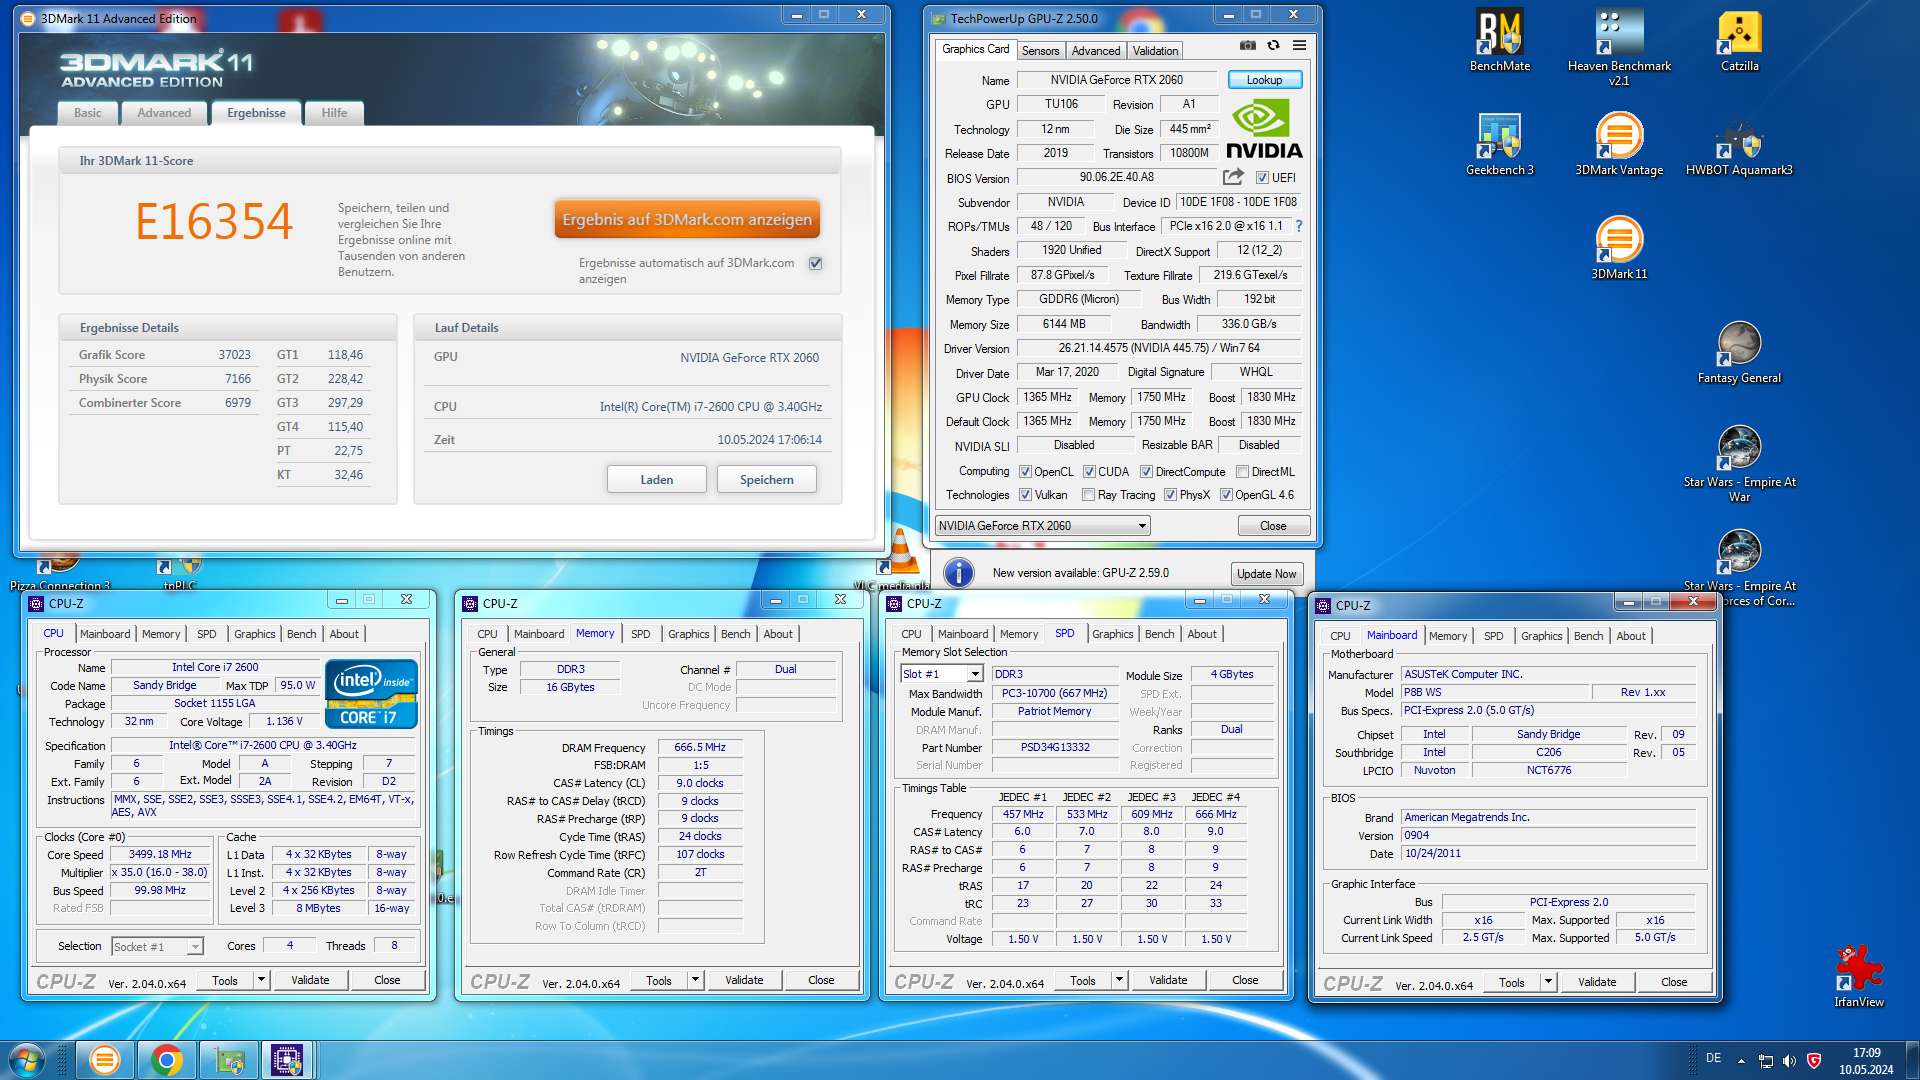Click the GPU-Z refresh icon
Viewport: 1920px width, 1080px height.
(x=1273, y=45)
